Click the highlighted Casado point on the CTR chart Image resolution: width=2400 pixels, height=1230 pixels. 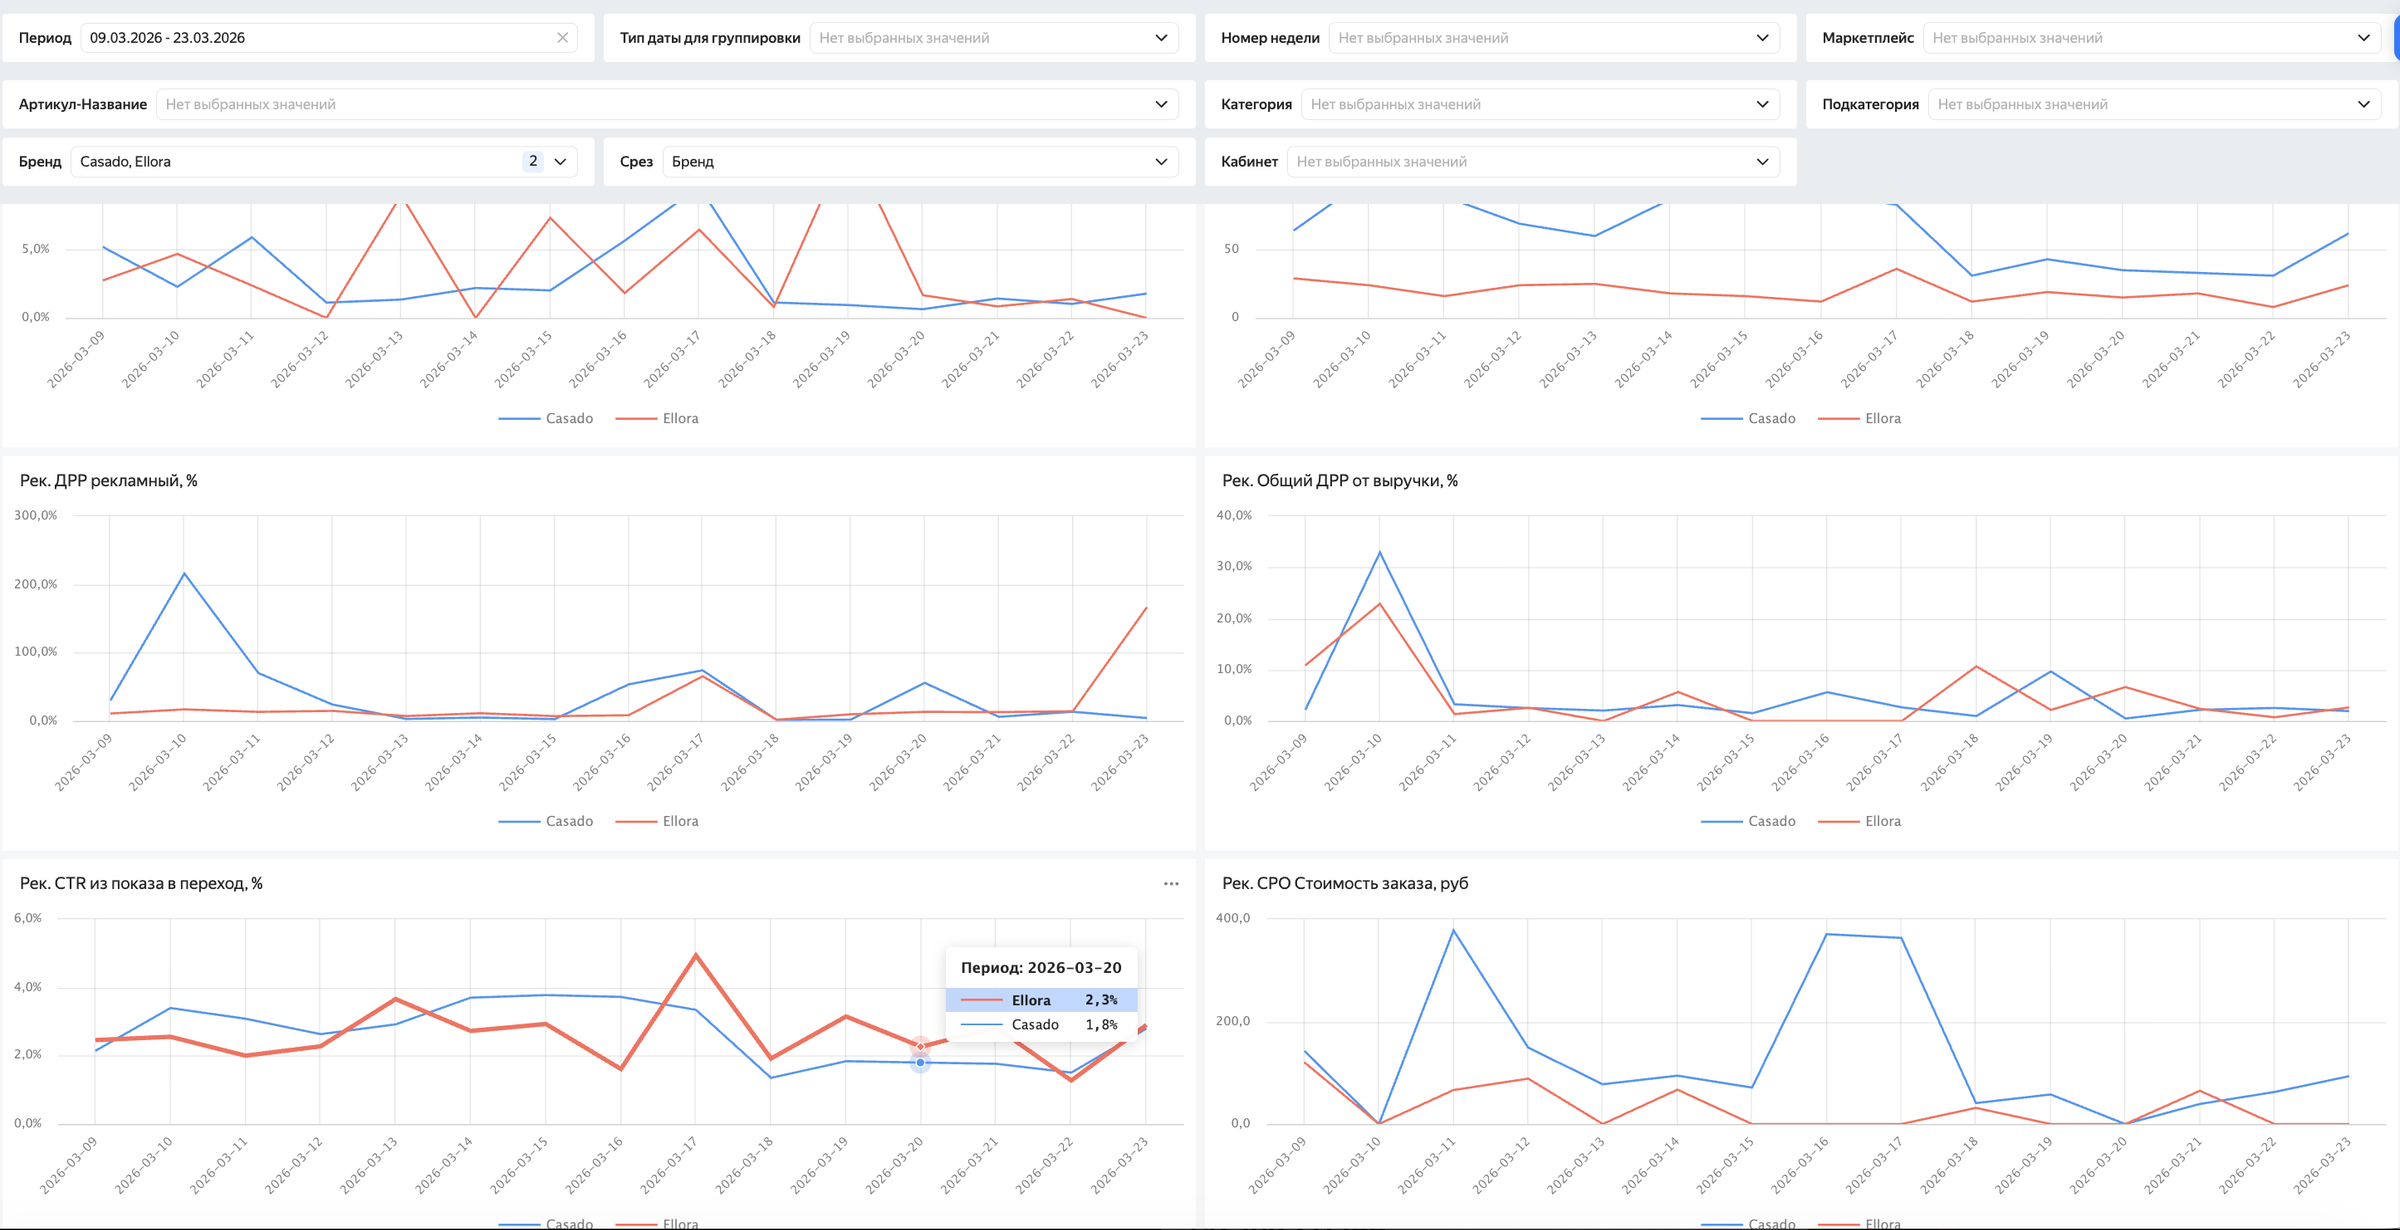coord(920,1063)
